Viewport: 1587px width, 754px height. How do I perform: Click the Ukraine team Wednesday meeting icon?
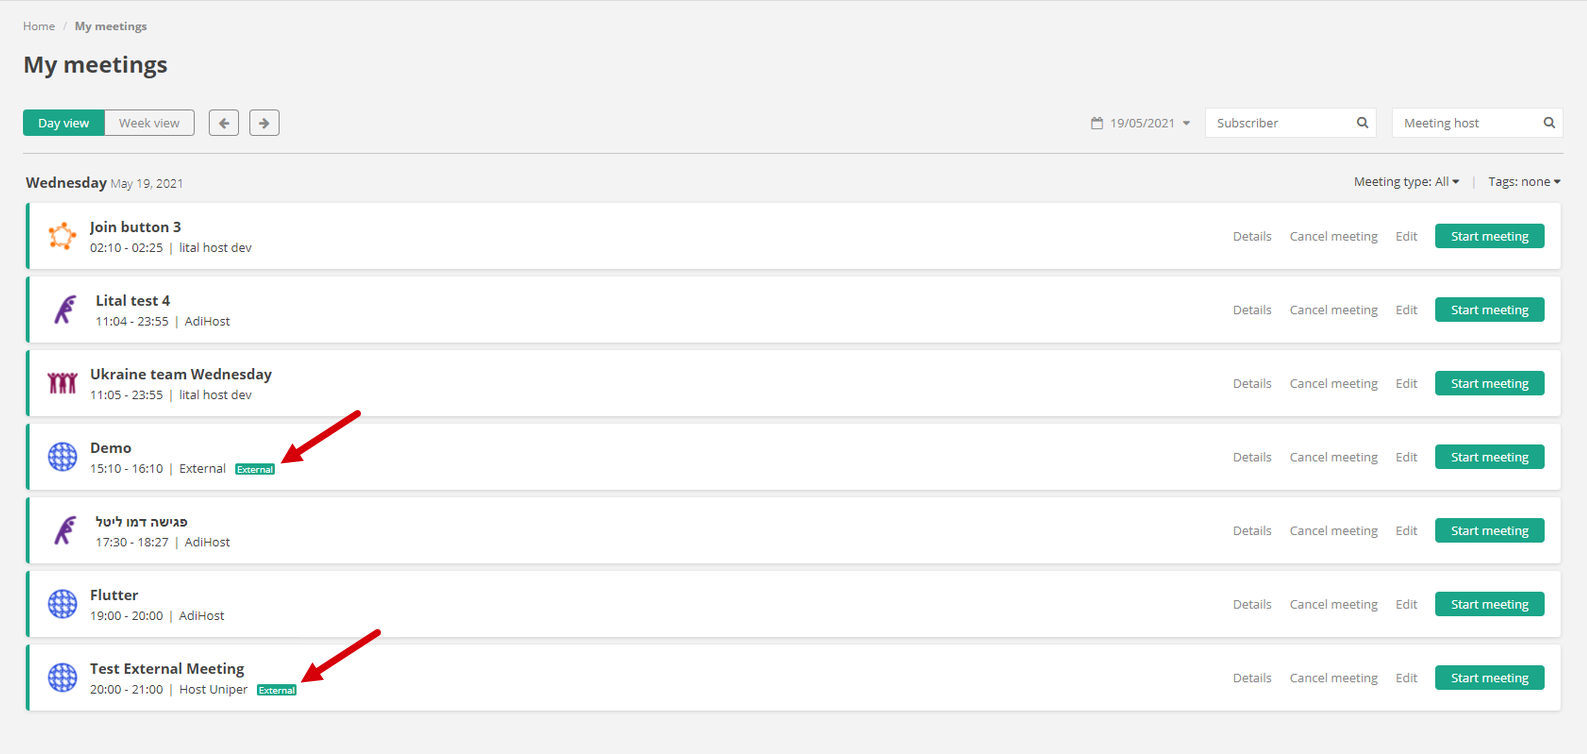62,383
